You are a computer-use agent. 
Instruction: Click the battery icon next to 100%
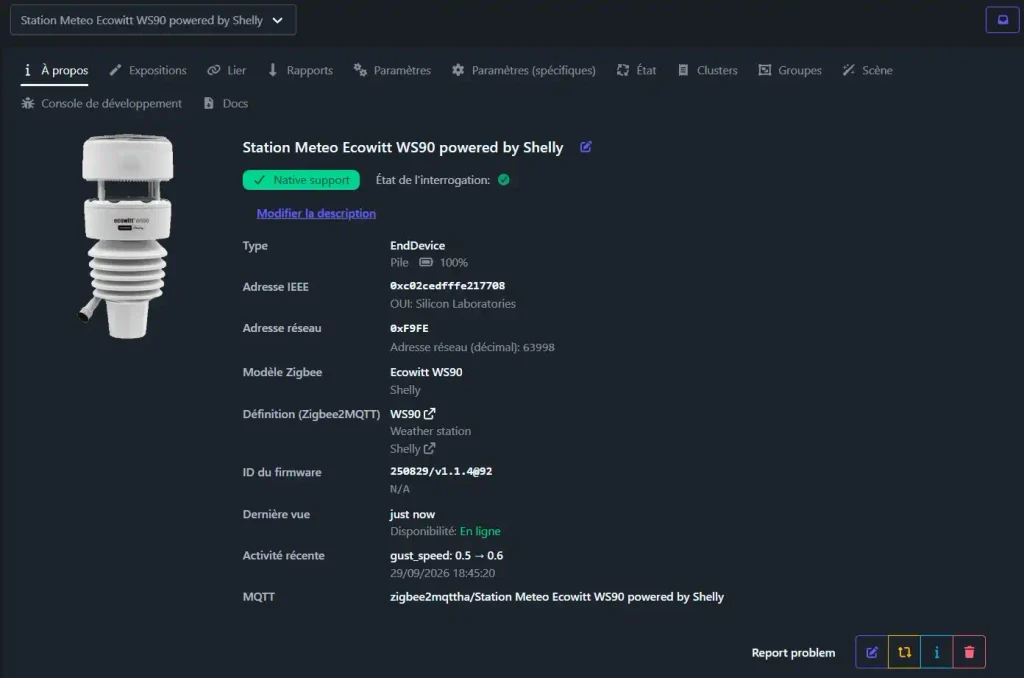[x=426, y=263]
